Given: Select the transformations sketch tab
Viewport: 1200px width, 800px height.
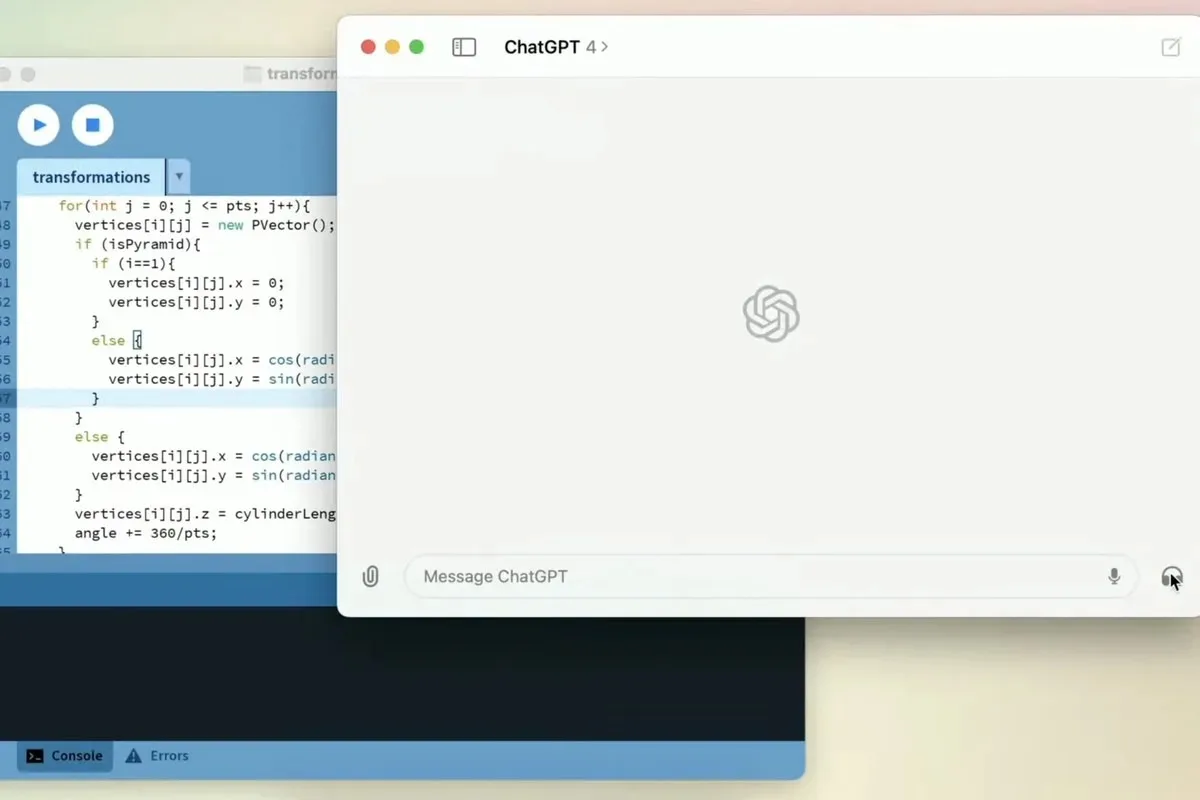Looking at the screenshot, I should point(89,176).
